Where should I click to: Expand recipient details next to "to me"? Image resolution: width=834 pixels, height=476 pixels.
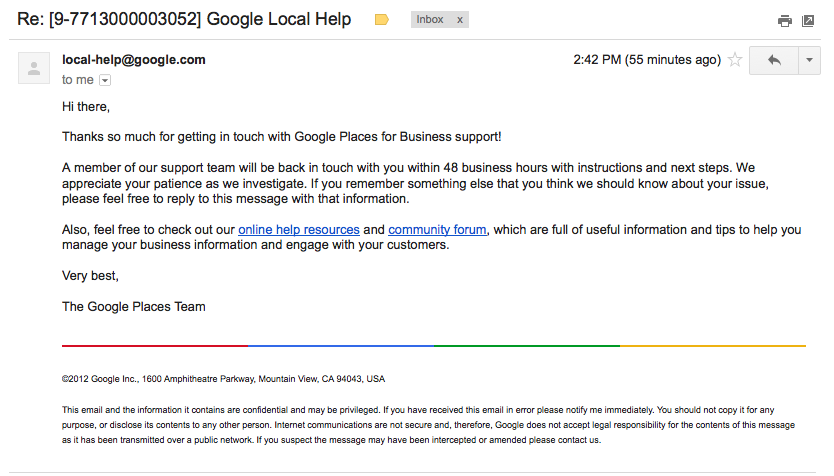(x=105, y=80)
